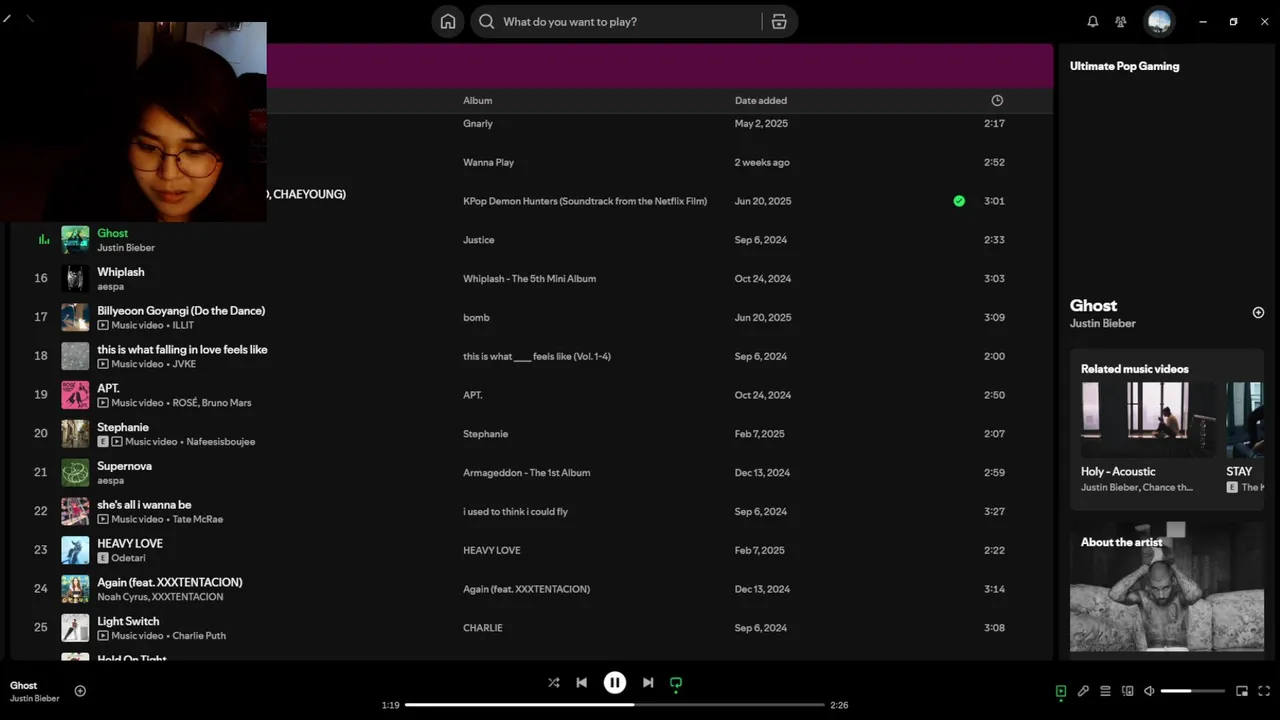Add Ghost to library in right panel
The image size is (1280, 720).
click(1258, 313)
